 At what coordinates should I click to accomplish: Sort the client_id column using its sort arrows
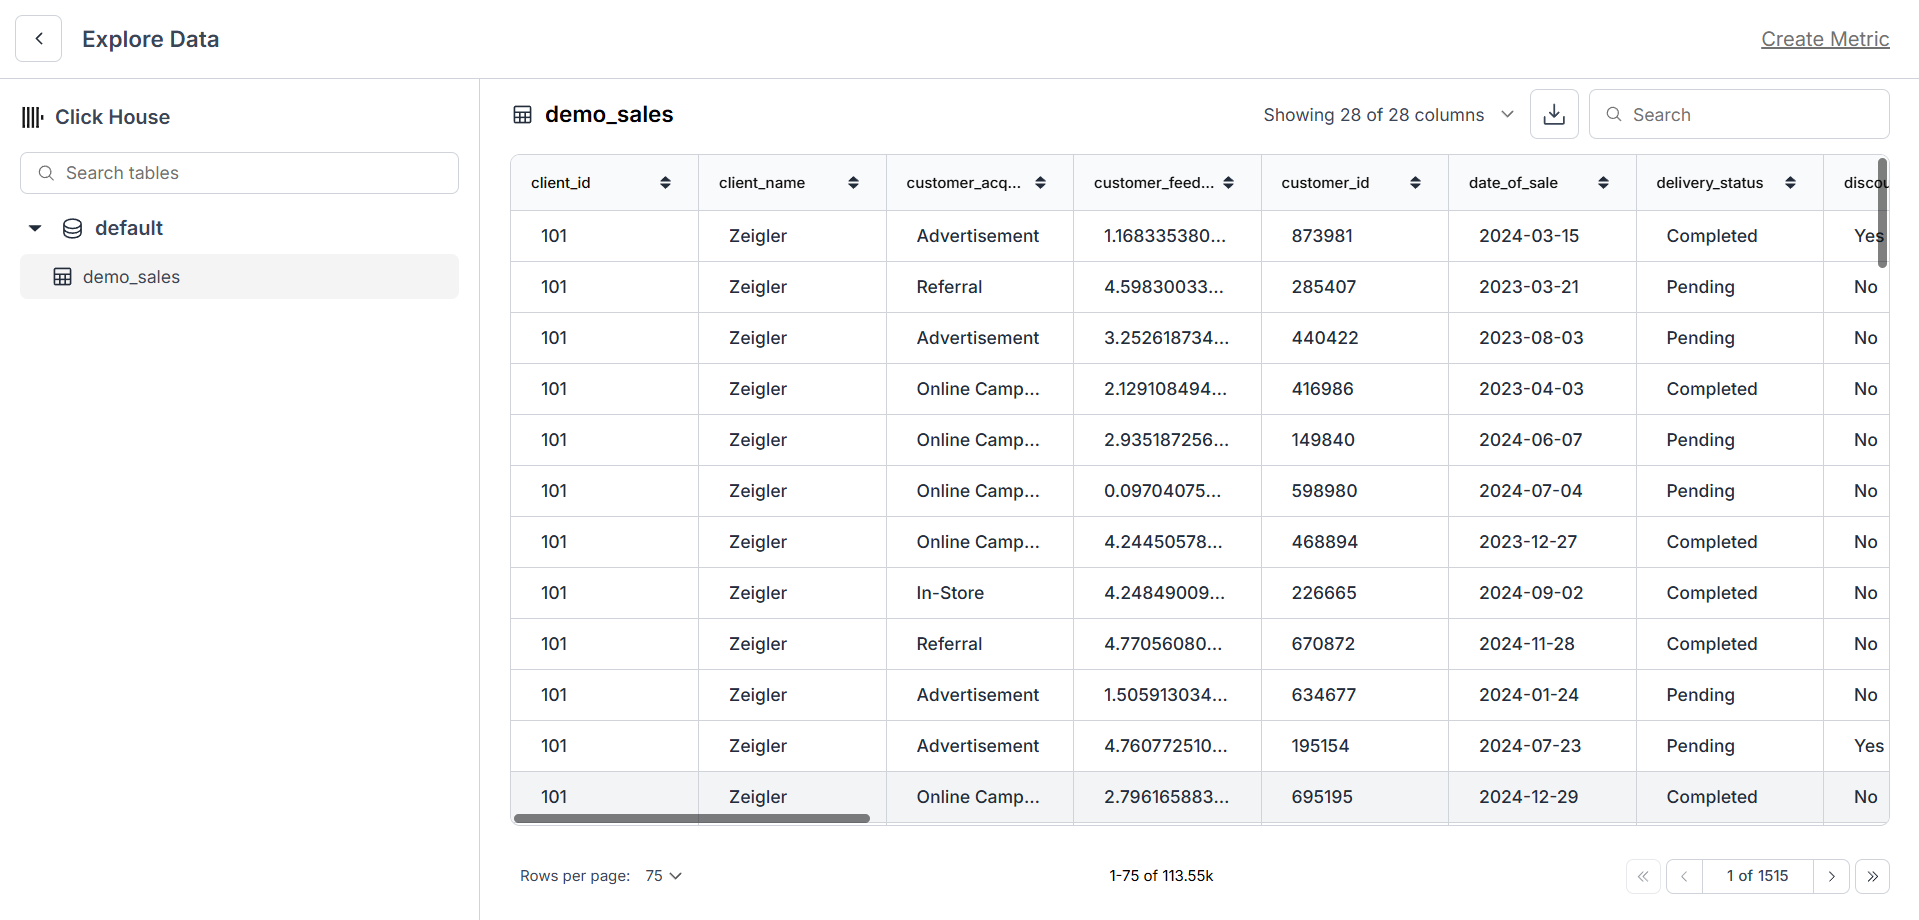pos(665,182)
